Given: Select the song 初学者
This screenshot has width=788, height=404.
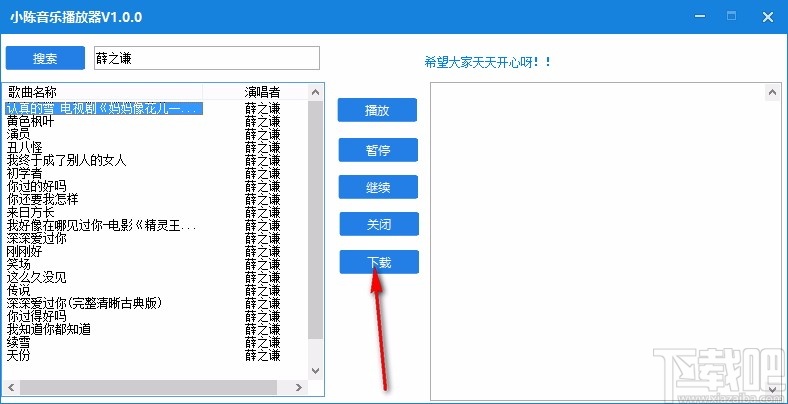Looking at the screenshot, I should coord(24,173).
